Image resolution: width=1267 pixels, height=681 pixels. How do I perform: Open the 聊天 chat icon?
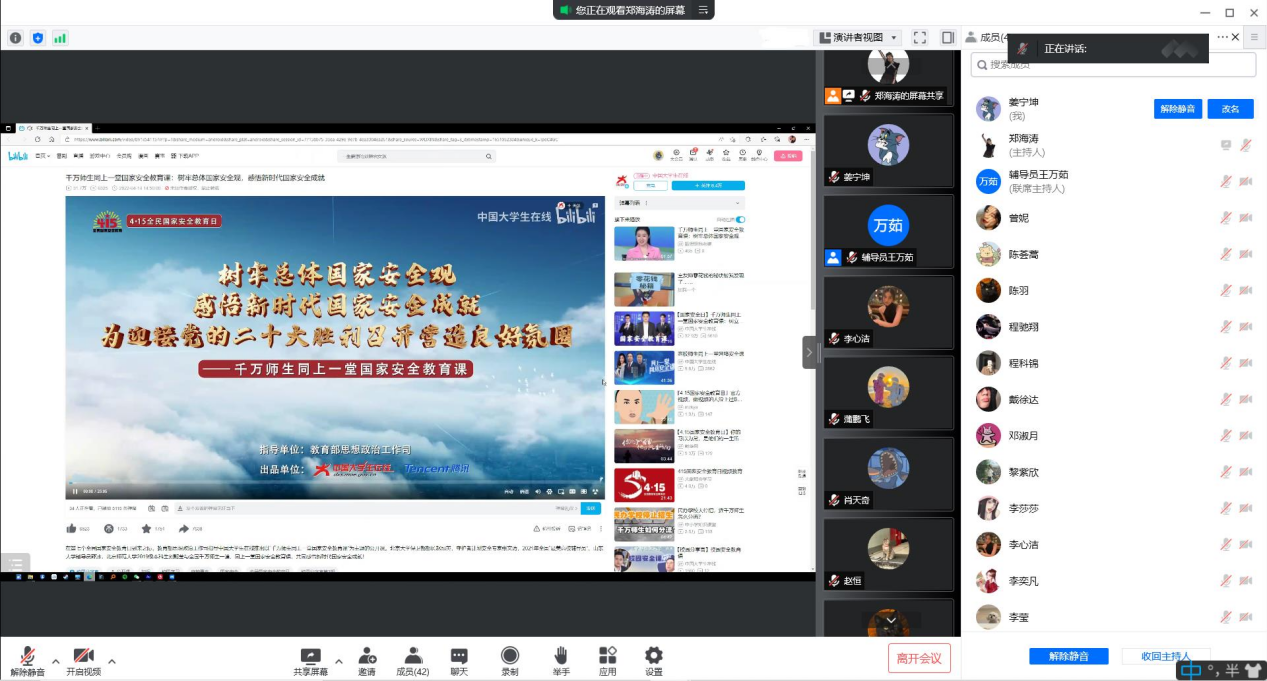click(459, 656)
